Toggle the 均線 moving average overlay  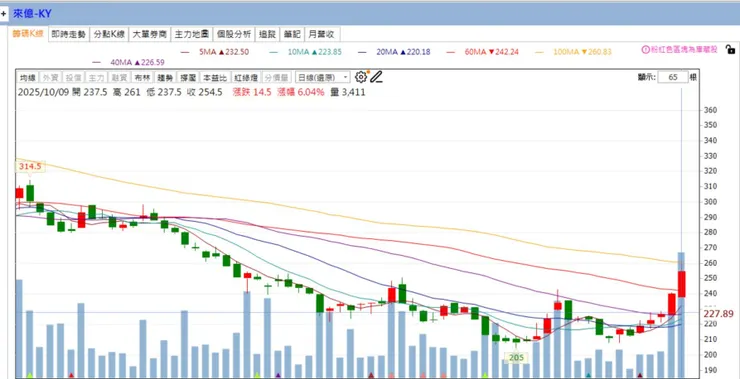pyautogui.click(x=27, y=77)
